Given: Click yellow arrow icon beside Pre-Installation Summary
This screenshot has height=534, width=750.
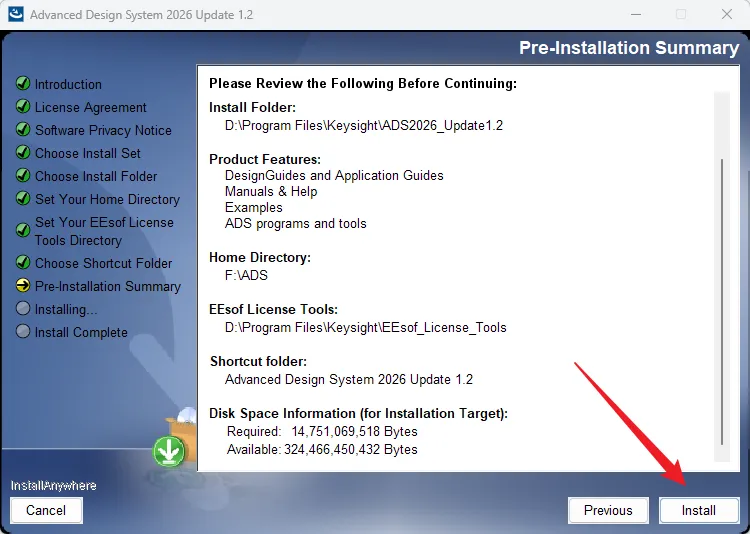Looking at the screenshot, I should point(23,286).
